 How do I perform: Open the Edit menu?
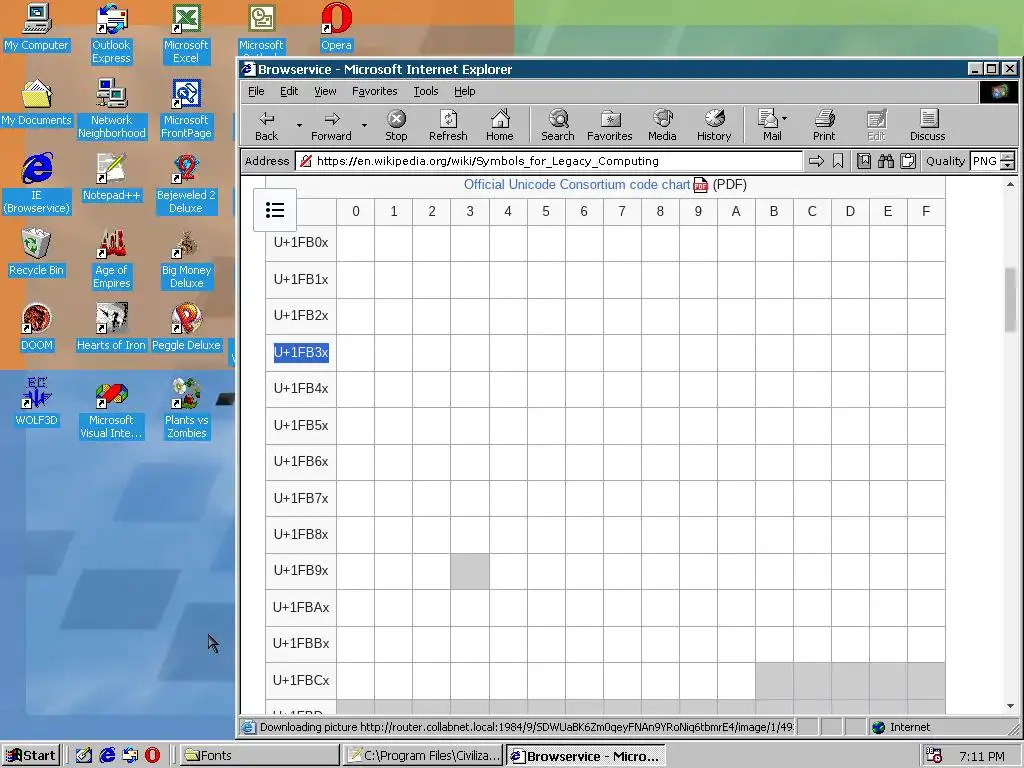pos(289,91)
